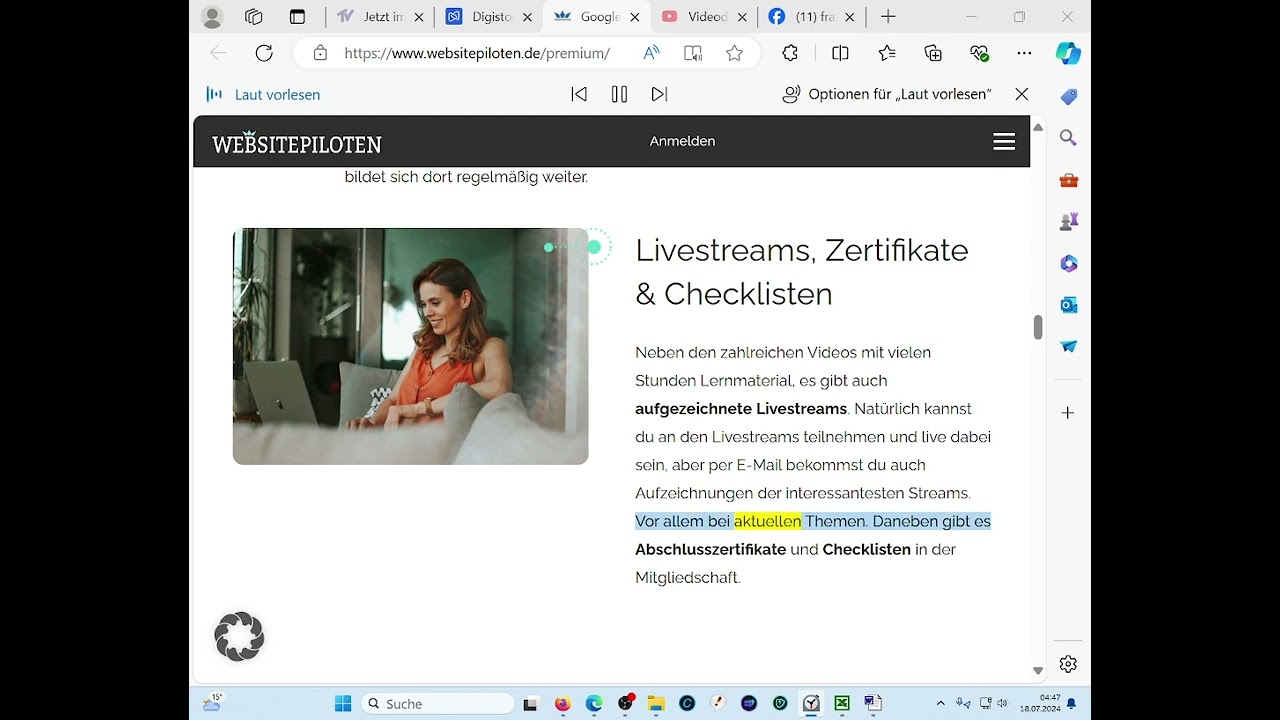
Task: Open Browser essentials heart icon
Action: (x=979, y=53)
